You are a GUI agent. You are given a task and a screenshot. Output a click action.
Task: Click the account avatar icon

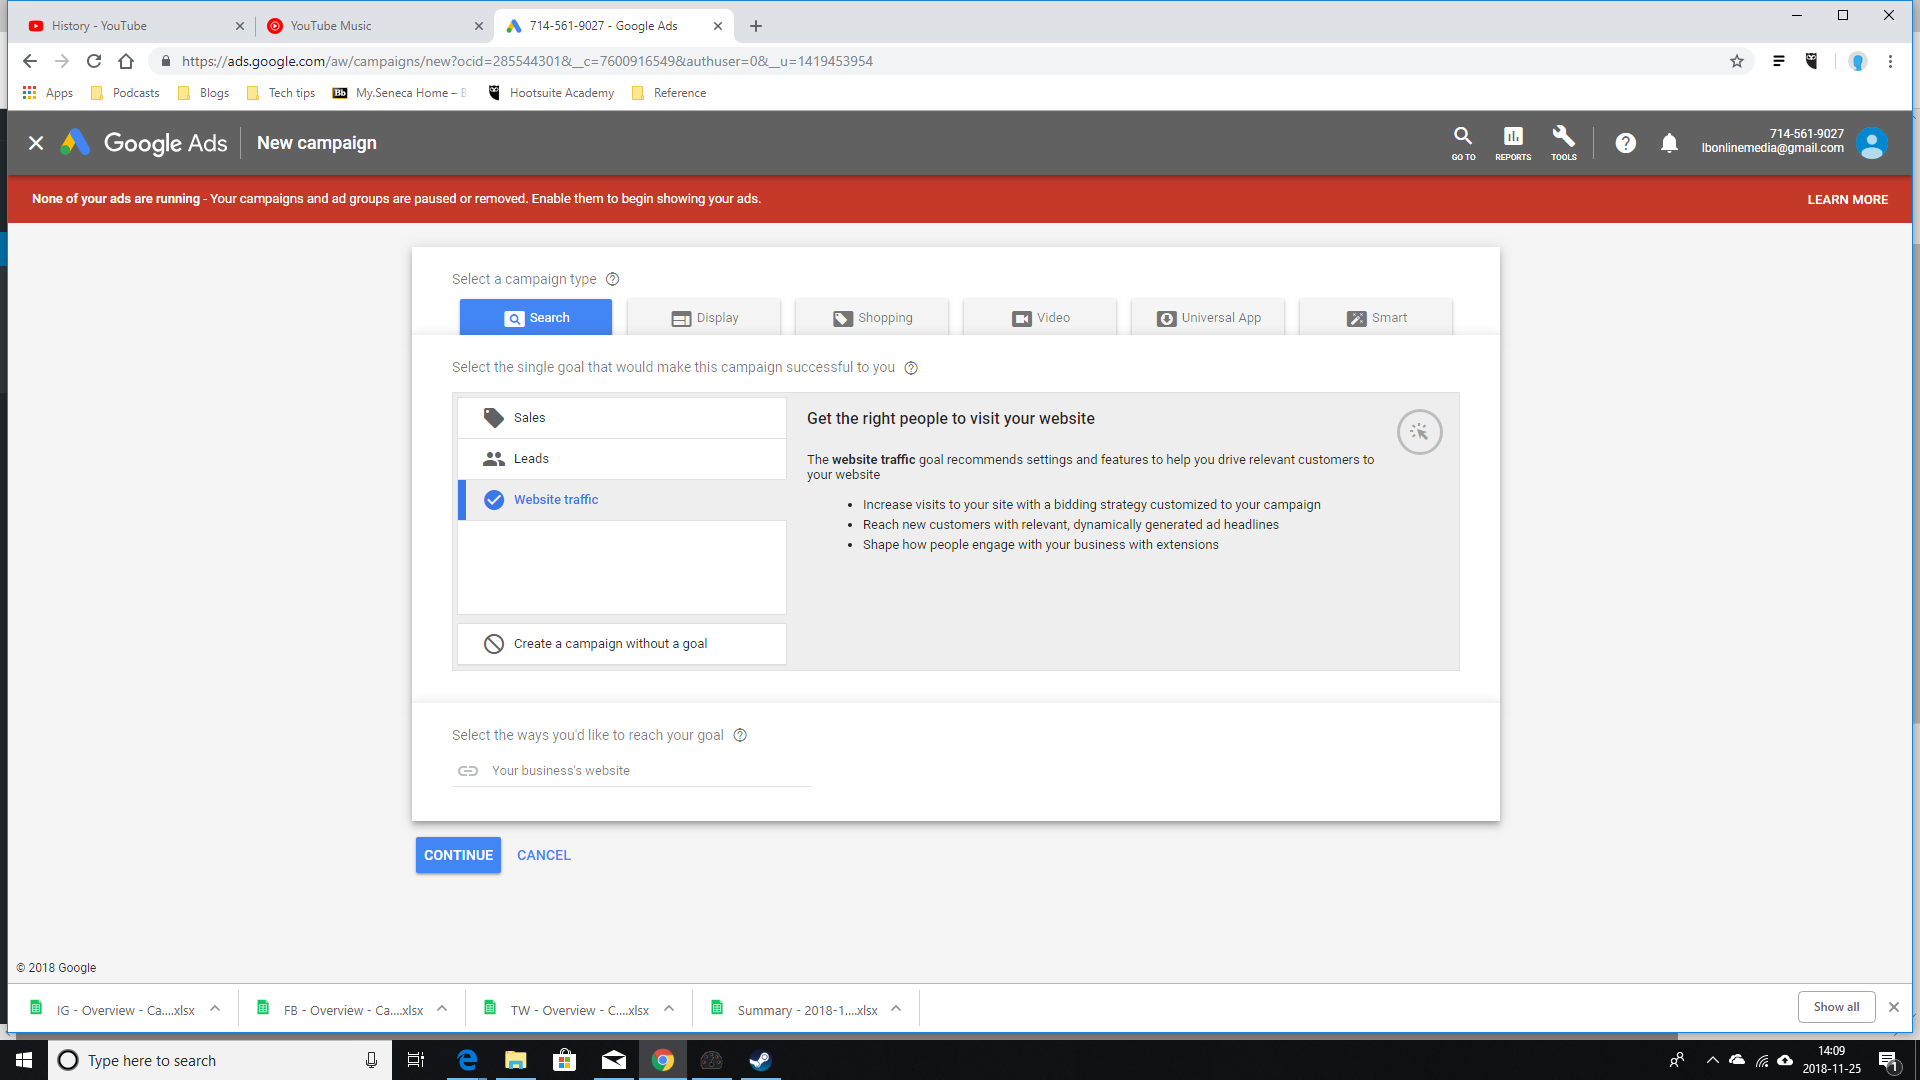pyautogui.click(x=1871, y=143)
